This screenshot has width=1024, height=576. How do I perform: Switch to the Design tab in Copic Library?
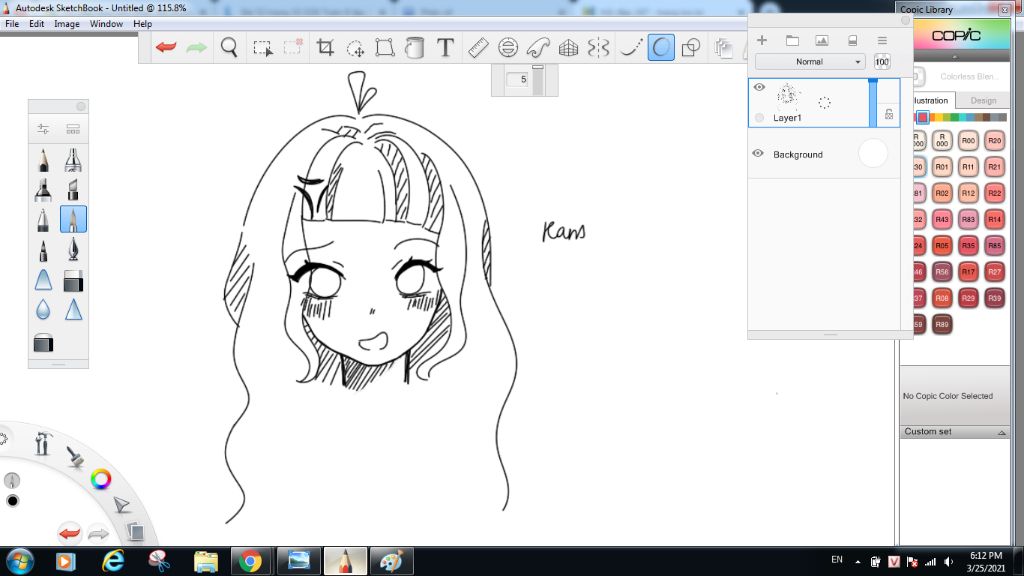pyautogui.click(x=983, y=100)
